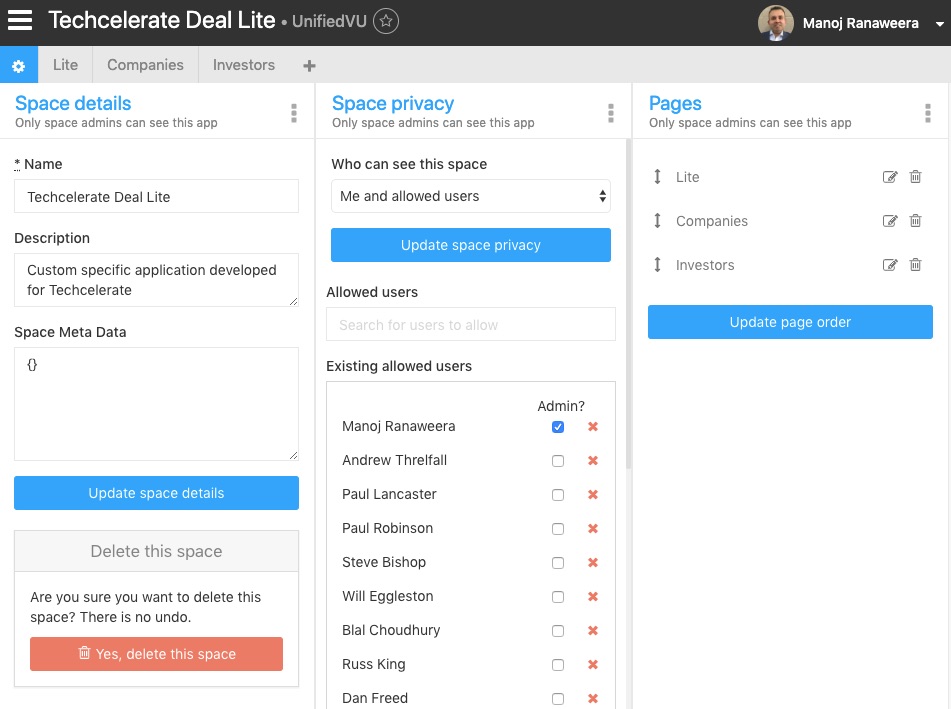Switch to the Investors tab
Image resolution: width=951 pixels, height=709 pixels.
pyautogui.click(x=243, y=65)
